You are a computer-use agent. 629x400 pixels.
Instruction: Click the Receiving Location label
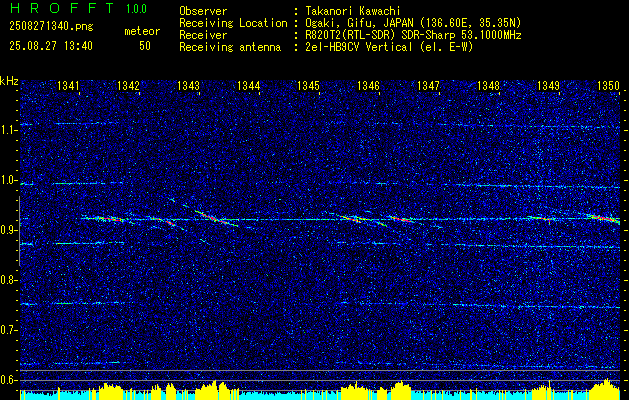tap(233, 23)
